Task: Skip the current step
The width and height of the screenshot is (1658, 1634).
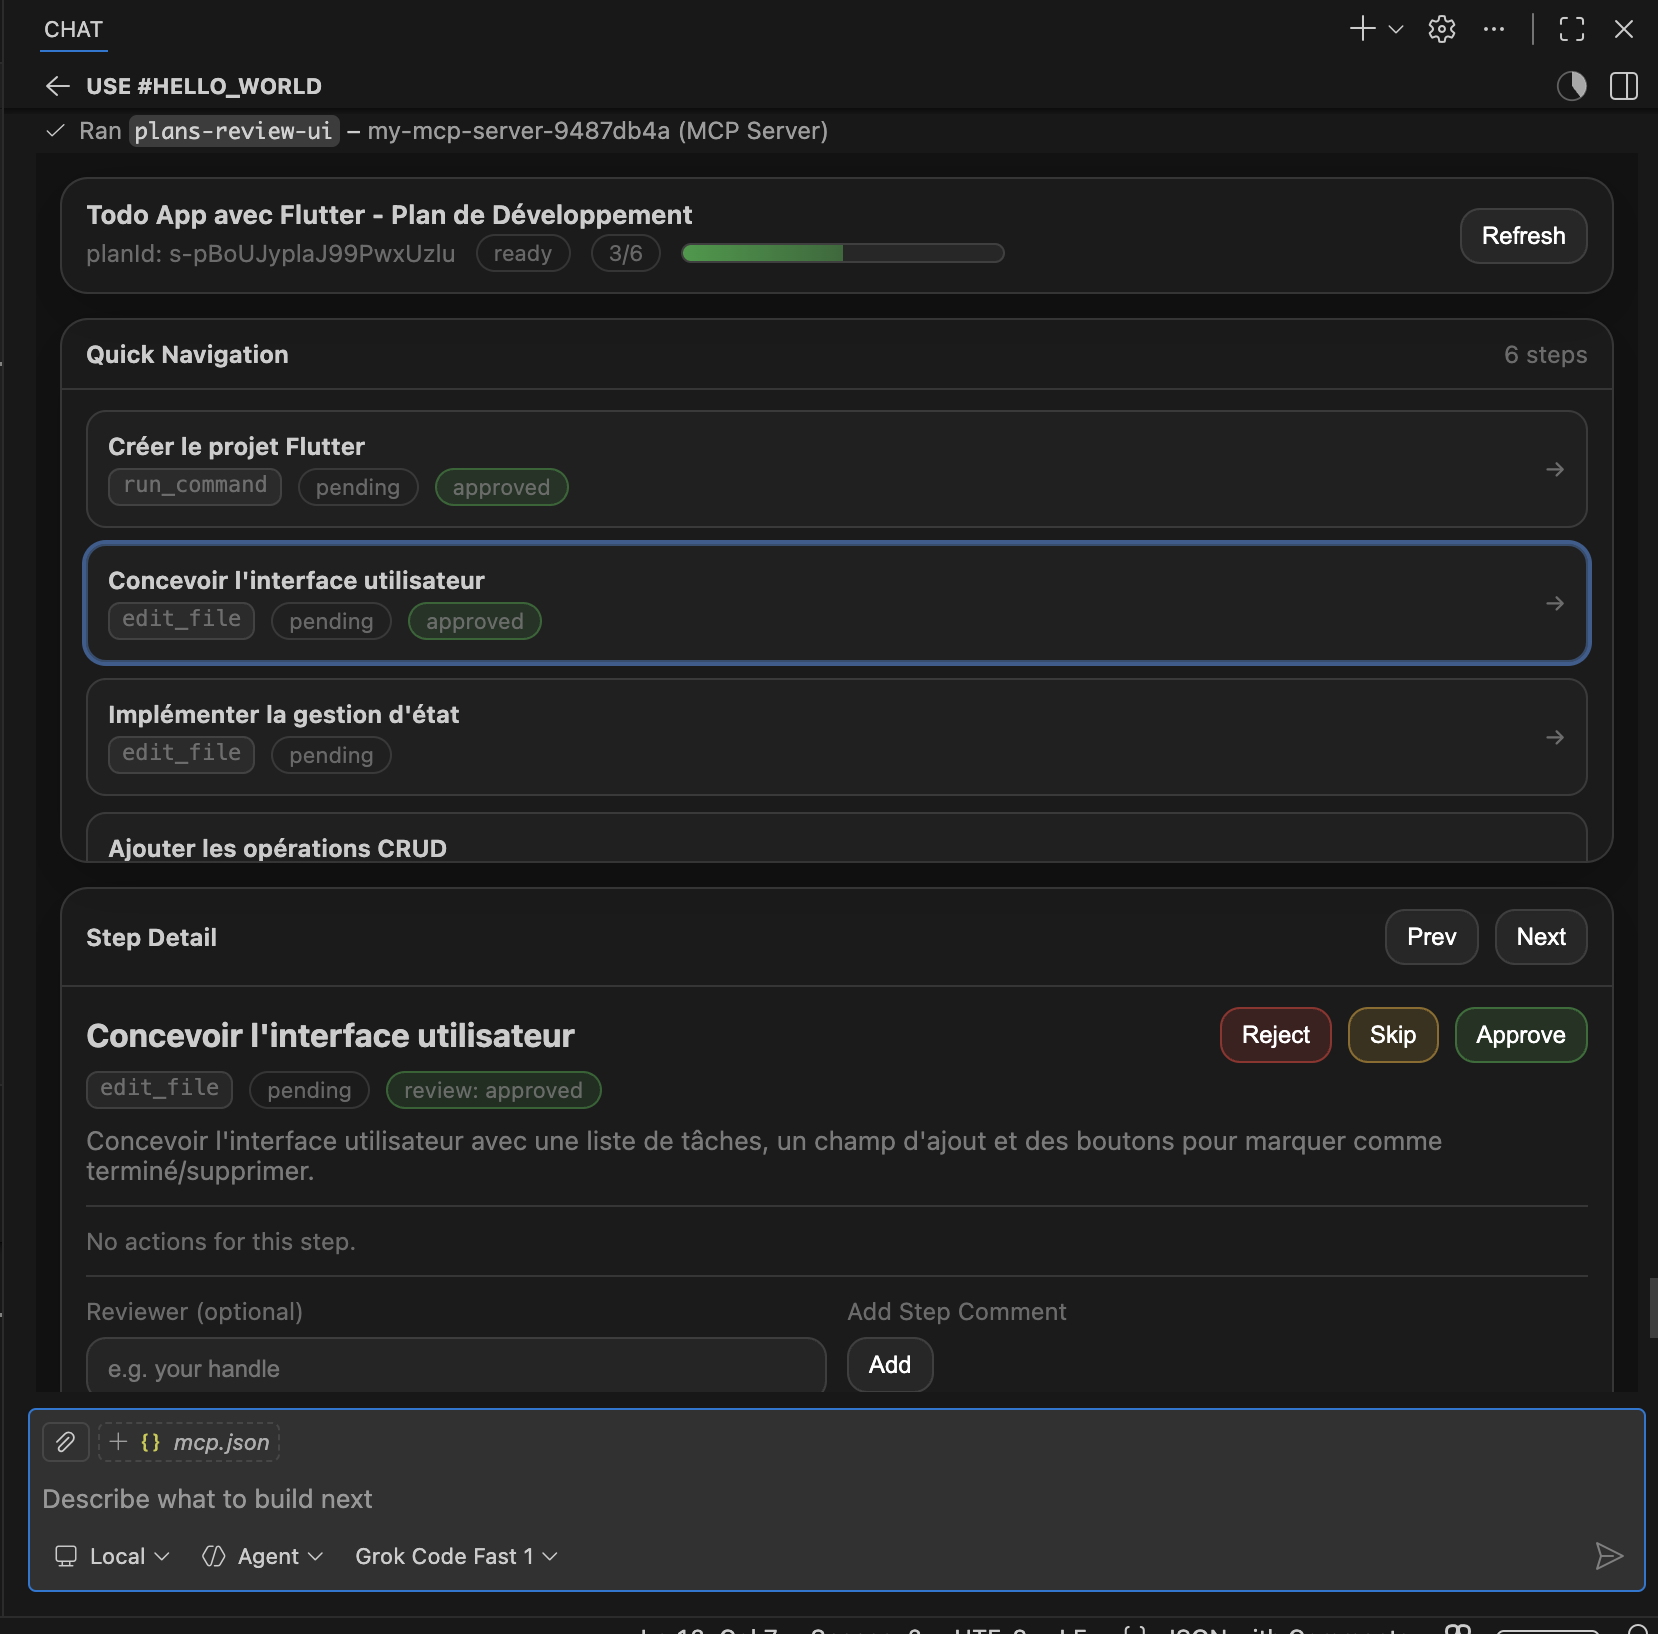Action: coord(1393,1035)
